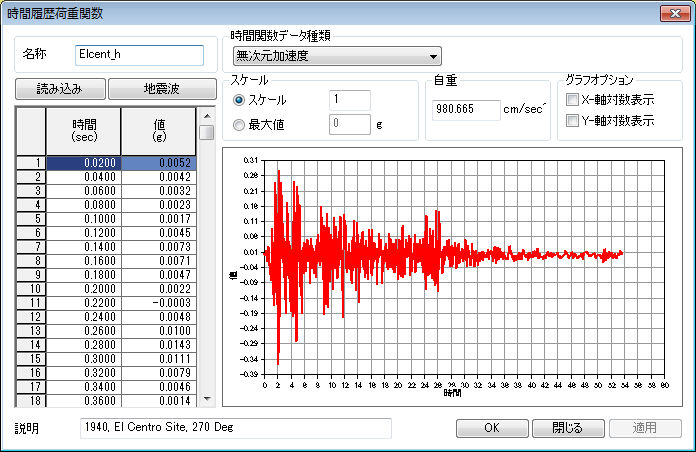696x452 pixels.
Task: Click the 最大値 value field showing 0
Action: [x=350, y=124]
